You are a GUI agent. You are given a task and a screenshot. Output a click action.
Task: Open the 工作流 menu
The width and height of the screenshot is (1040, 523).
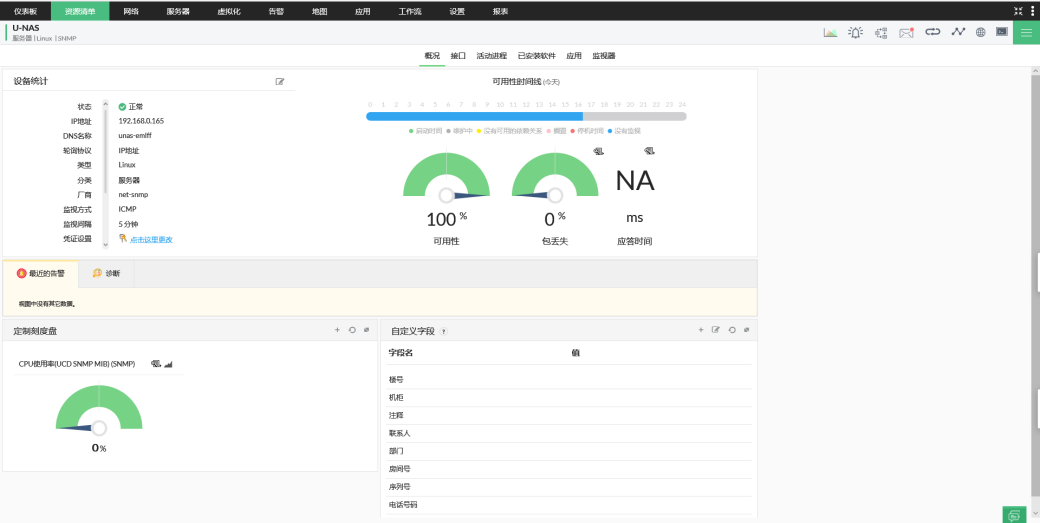coord(410,11)
